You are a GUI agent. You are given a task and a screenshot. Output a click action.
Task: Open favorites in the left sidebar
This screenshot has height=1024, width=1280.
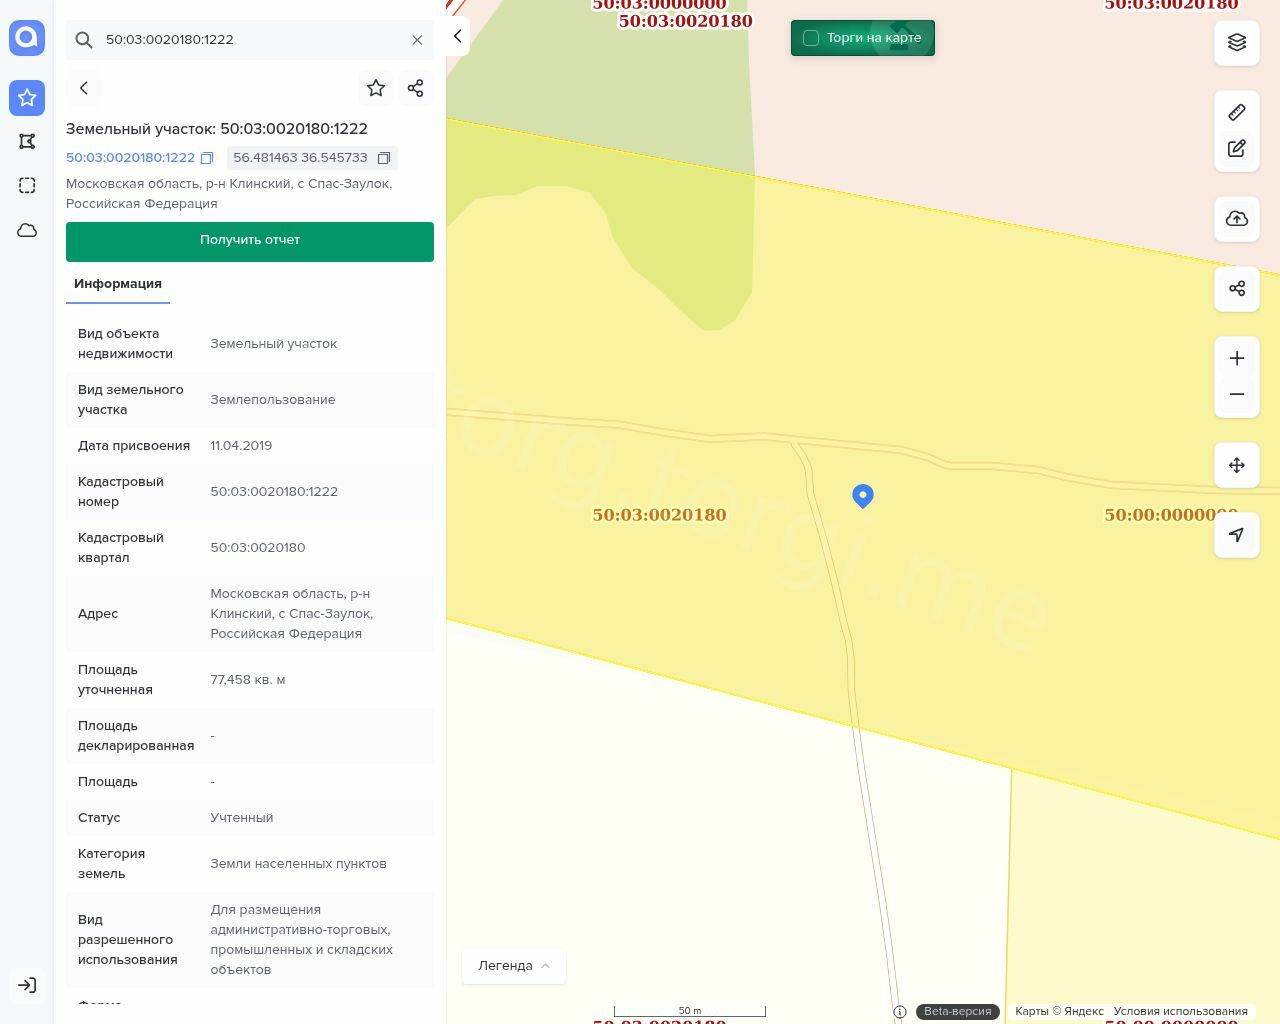point(27,98)
